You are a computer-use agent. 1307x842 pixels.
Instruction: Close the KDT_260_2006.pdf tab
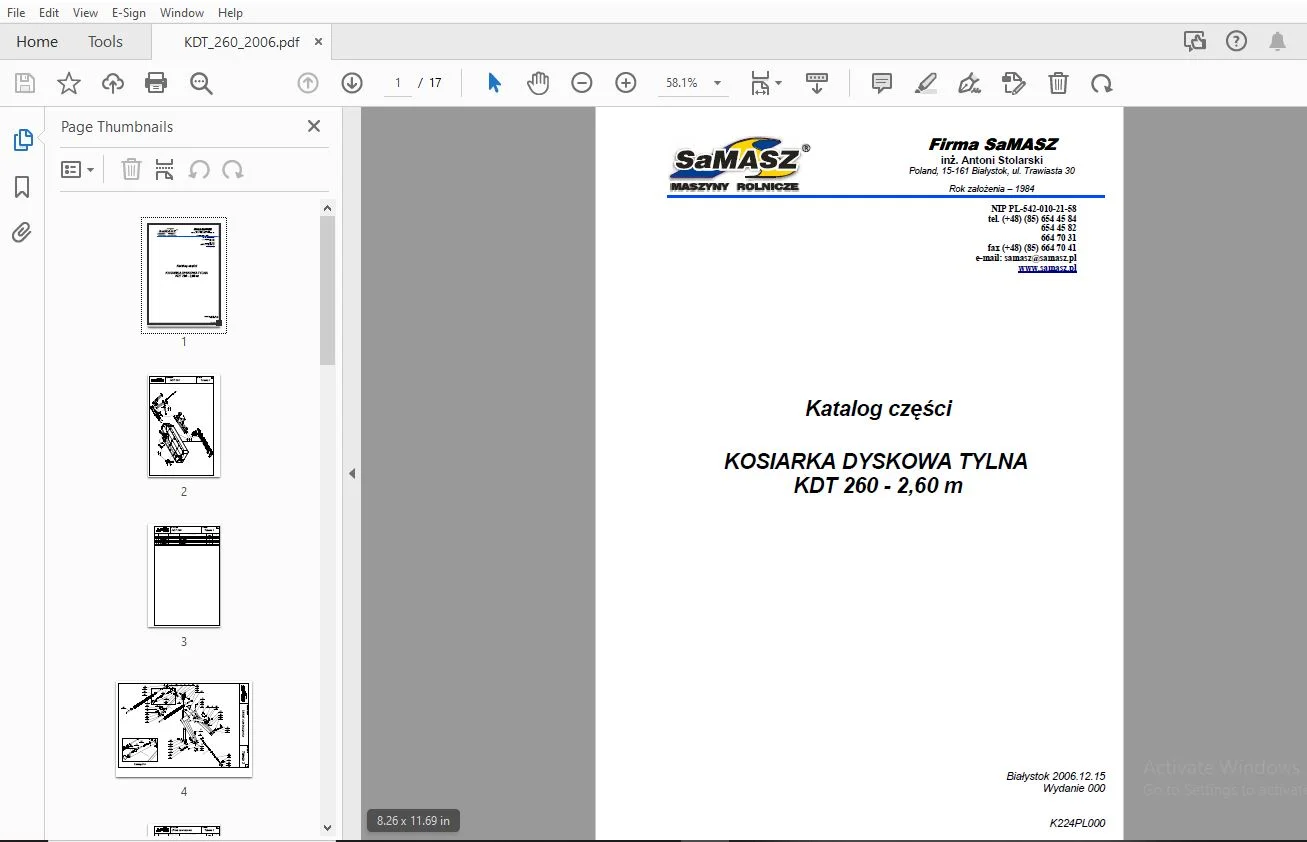point(319,42)
